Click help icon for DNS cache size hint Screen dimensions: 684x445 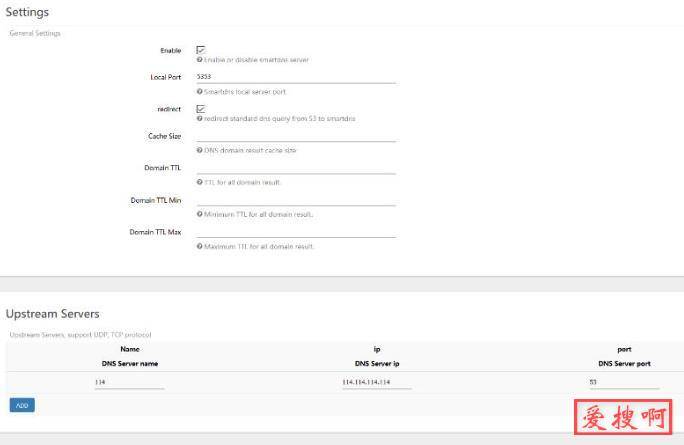coord(199,151)
